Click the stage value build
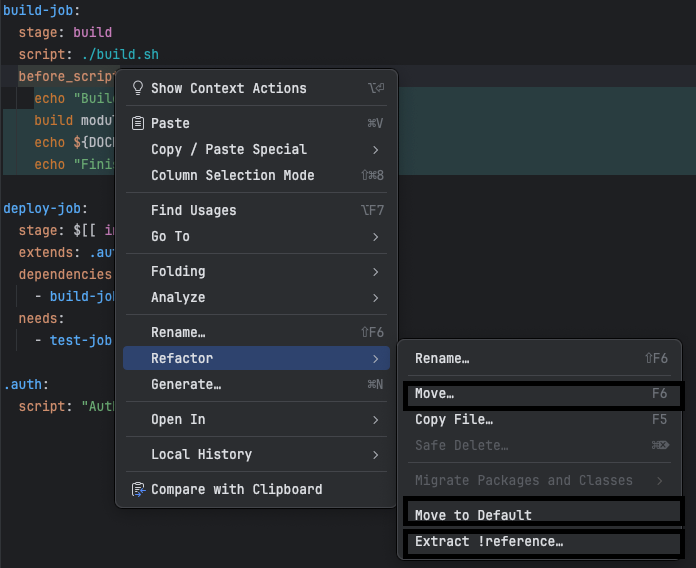Screen dimensions: 696x568 [92, 32]
